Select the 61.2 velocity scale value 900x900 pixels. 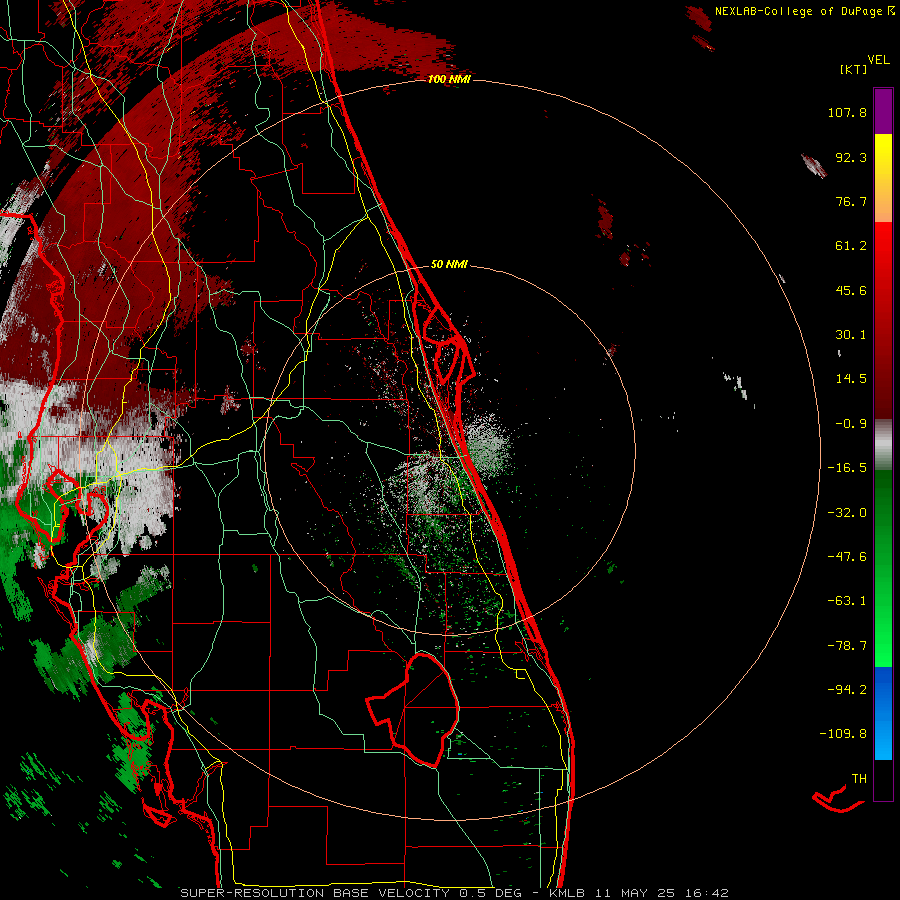click(x=851, y=246)
